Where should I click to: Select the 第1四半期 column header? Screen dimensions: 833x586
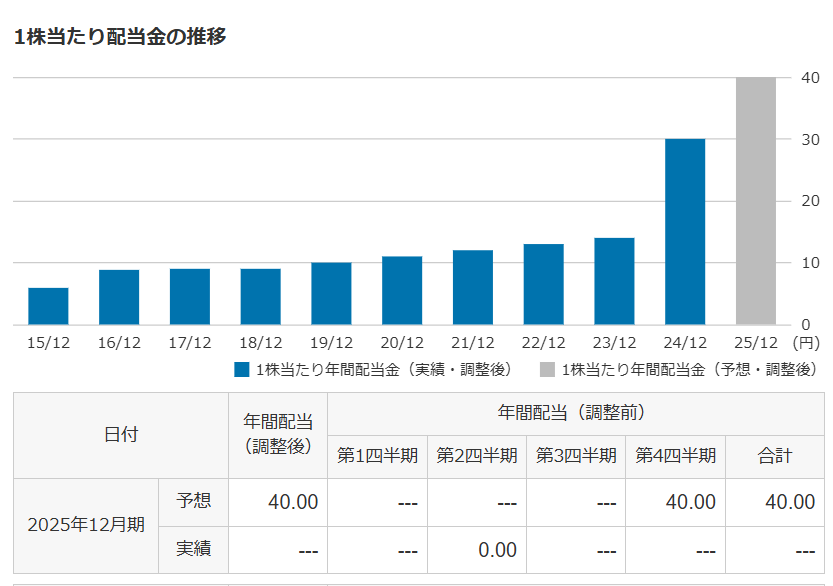click(x=377, y=456)
